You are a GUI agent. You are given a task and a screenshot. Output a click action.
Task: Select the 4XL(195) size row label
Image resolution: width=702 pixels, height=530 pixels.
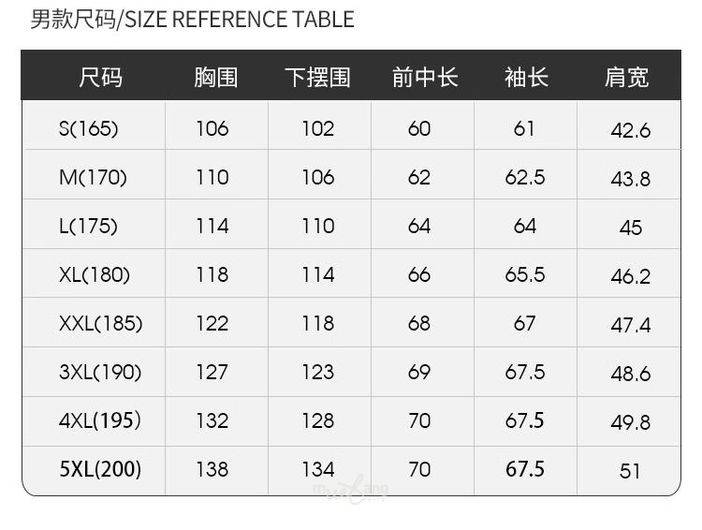(100, 420)
